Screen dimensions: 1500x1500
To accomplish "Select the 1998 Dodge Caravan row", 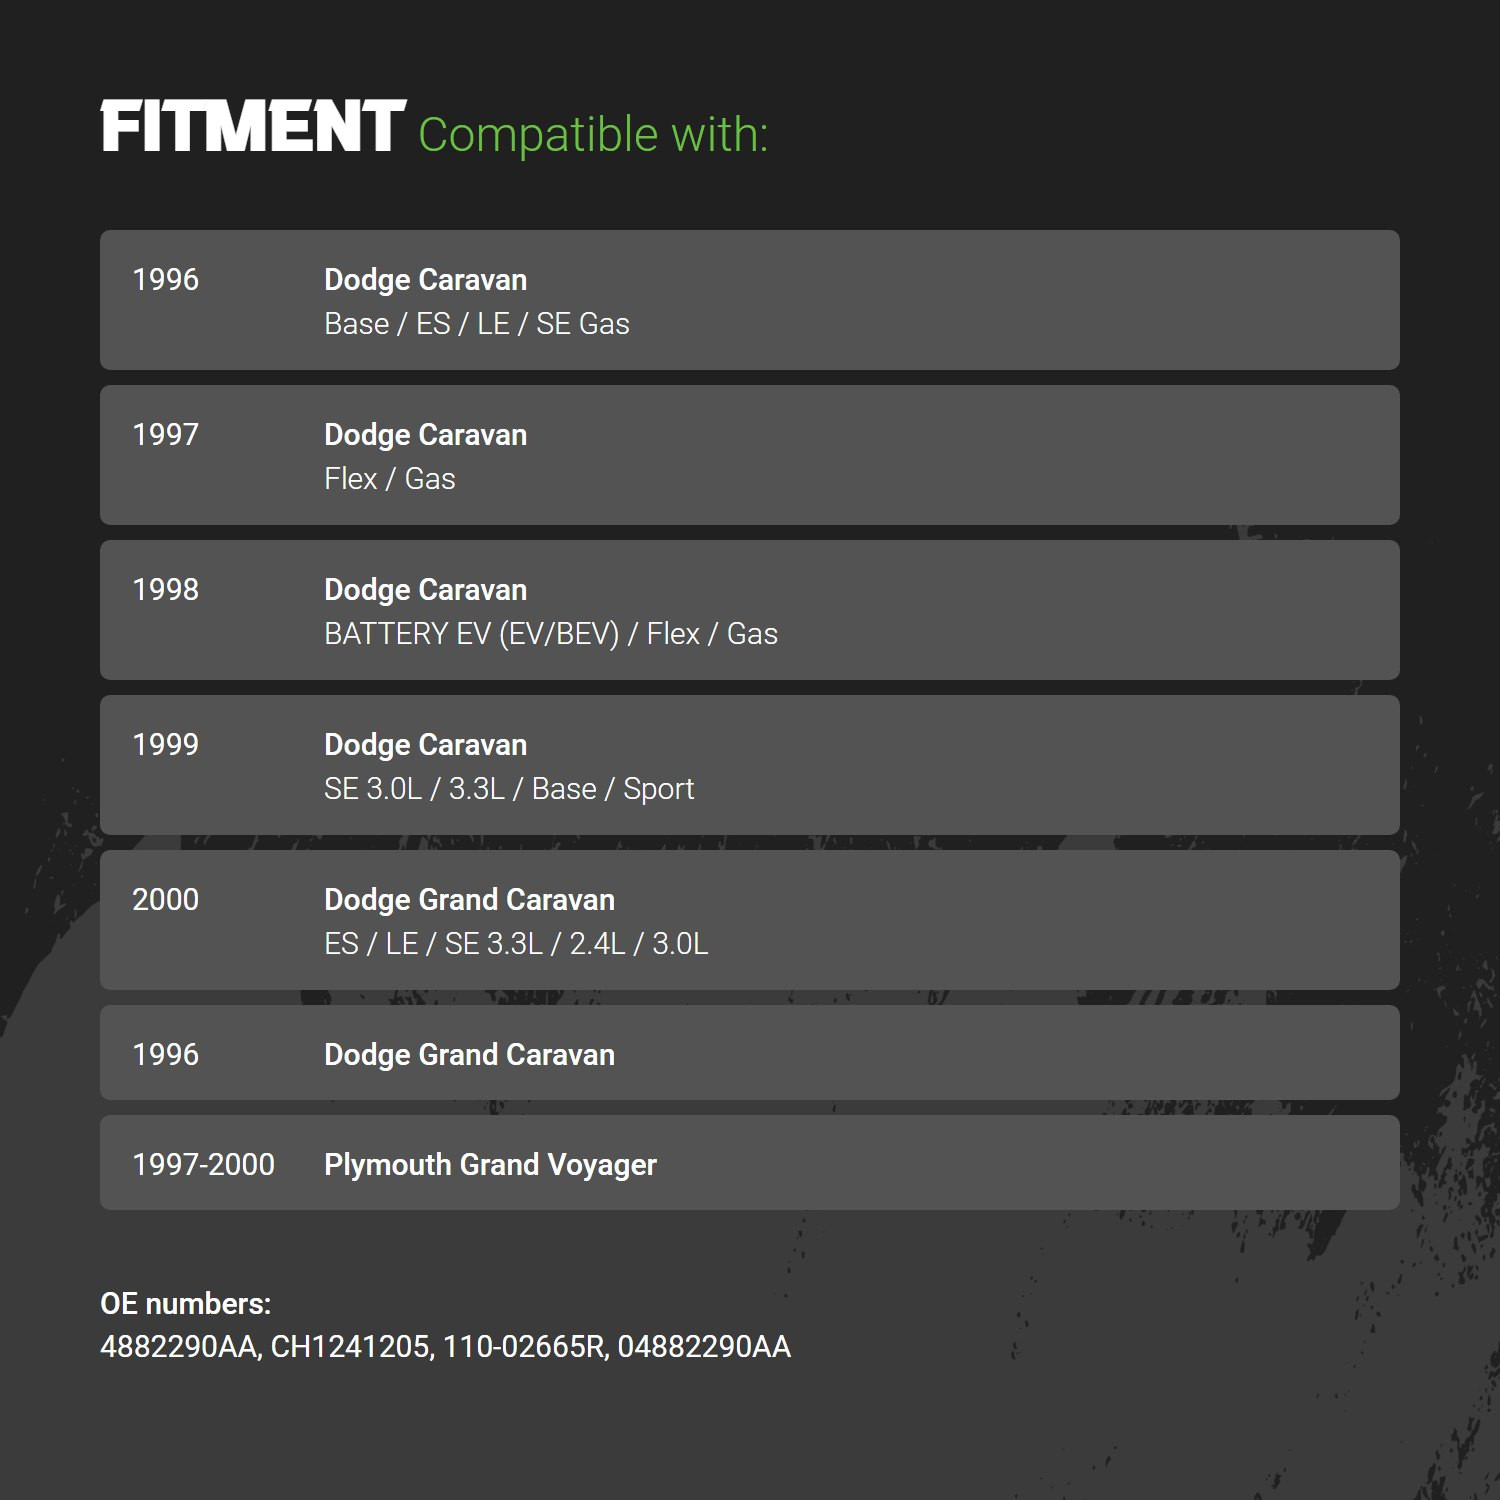I will click(750, 610).
